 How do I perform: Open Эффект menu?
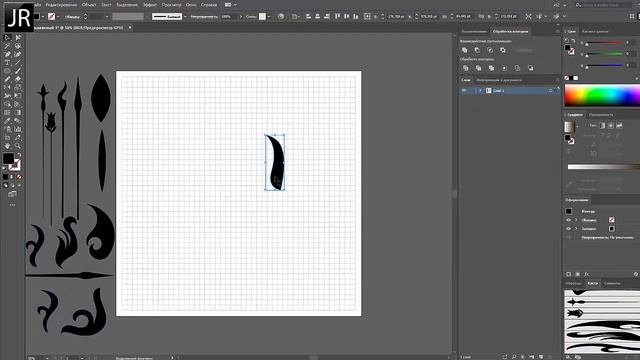pyautogui.click(x=150, y=5)
